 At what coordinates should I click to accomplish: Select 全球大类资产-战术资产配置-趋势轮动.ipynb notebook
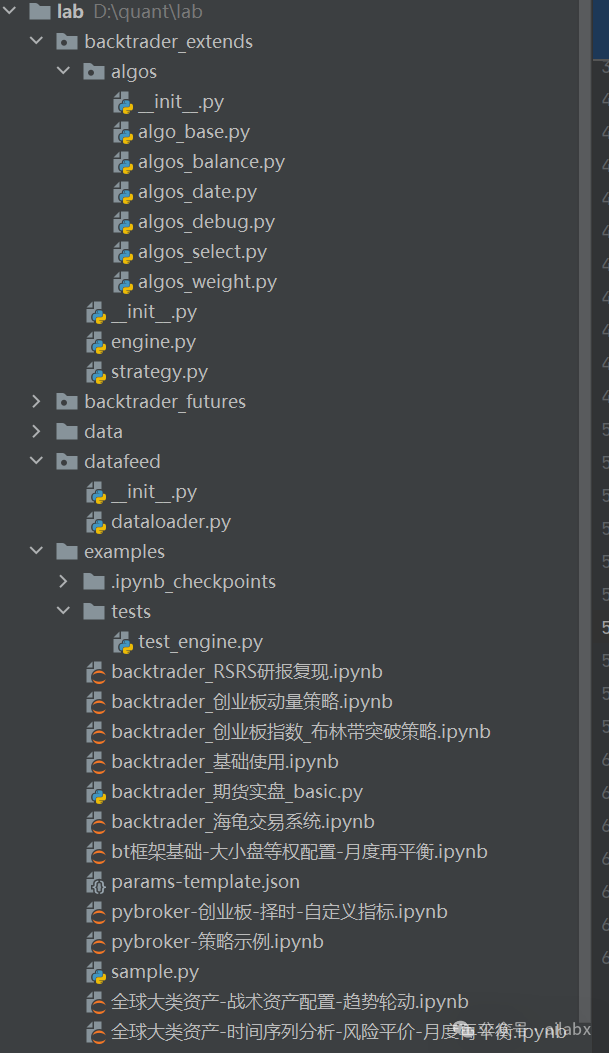[x=290, y=1002]
